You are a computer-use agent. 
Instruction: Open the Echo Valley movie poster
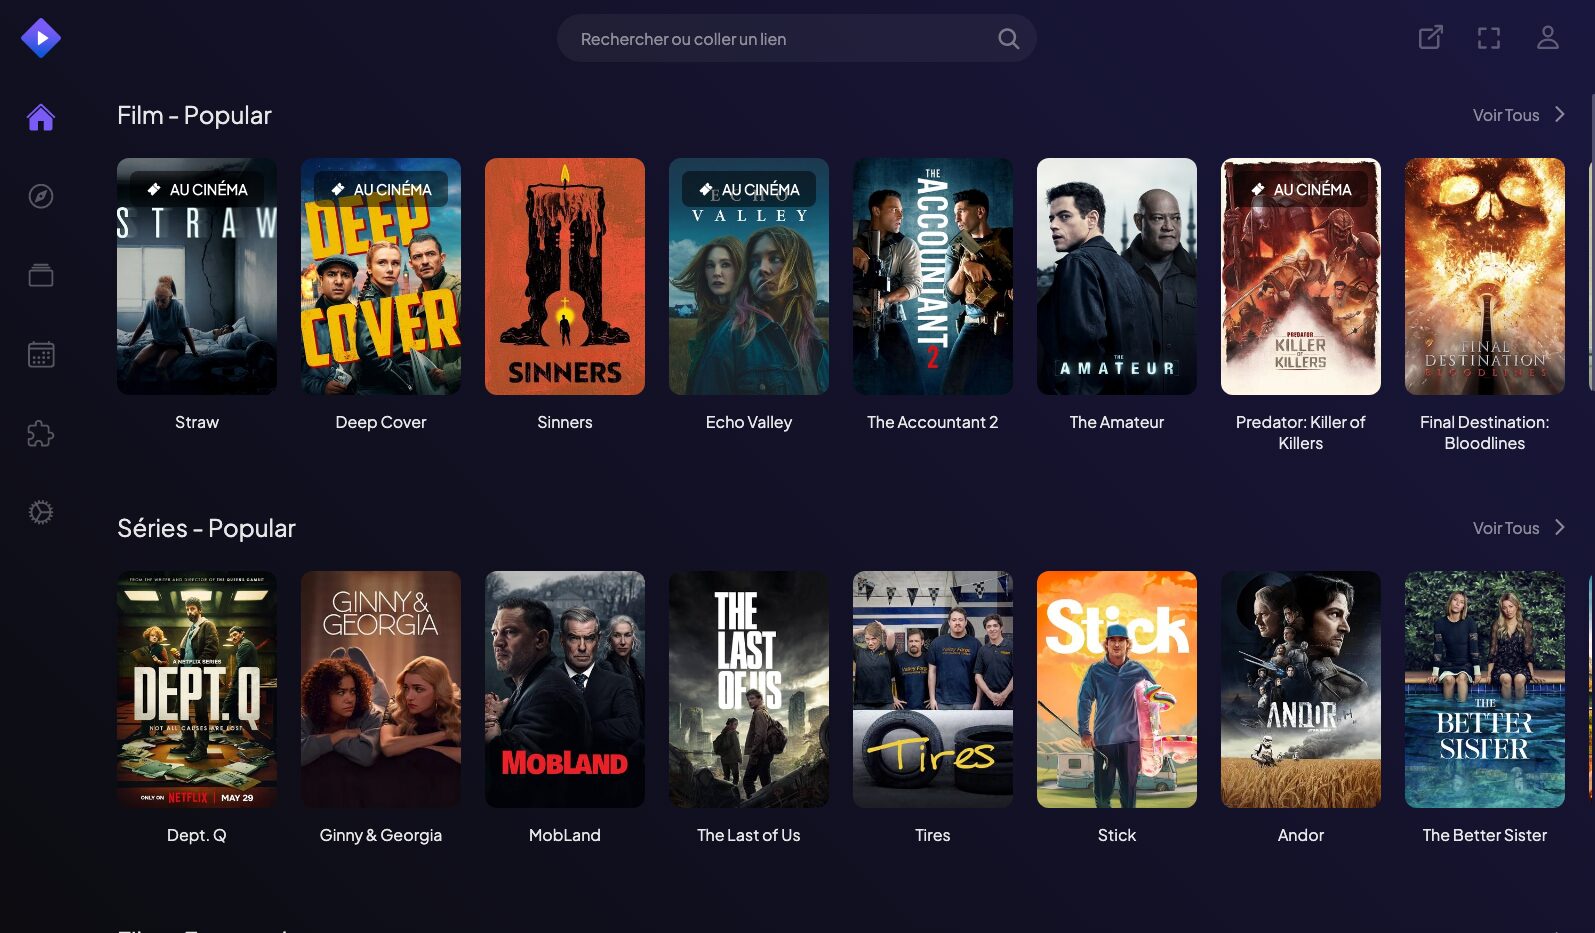click(x=749, y=276)
